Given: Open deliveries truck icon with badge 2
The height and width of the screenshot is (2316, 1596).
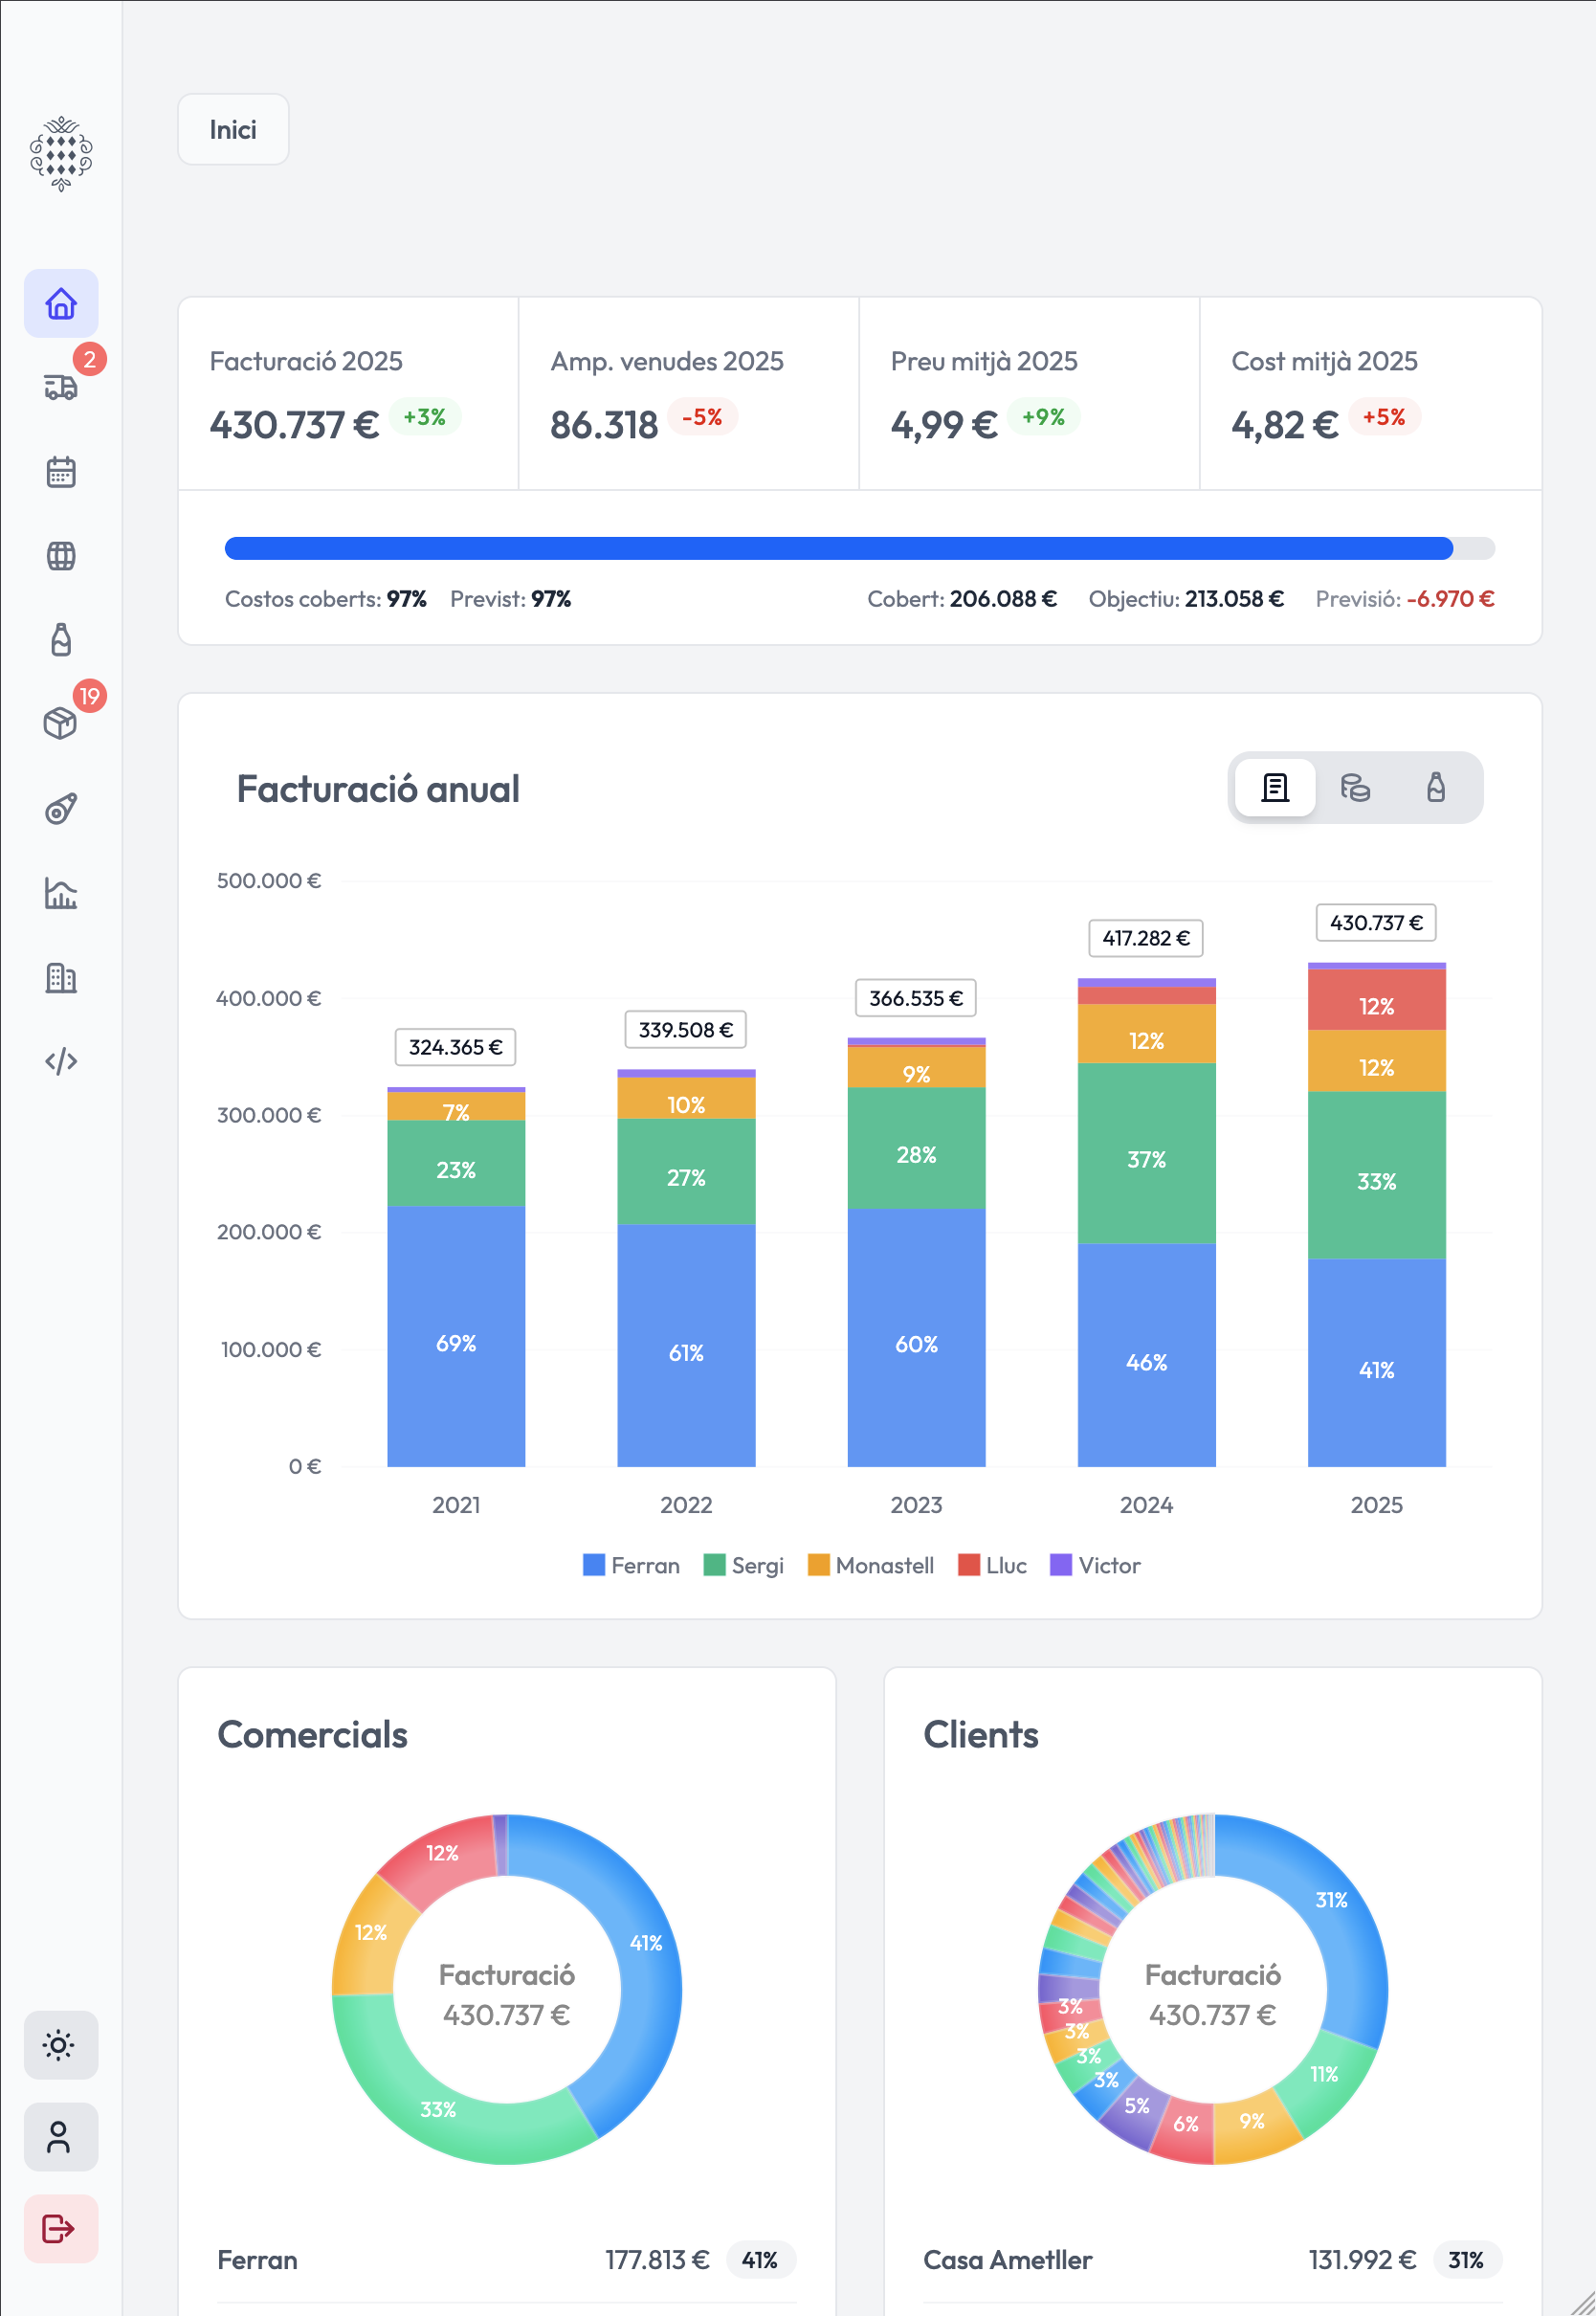Looking at the screenshot, I should tap(61, 387).
